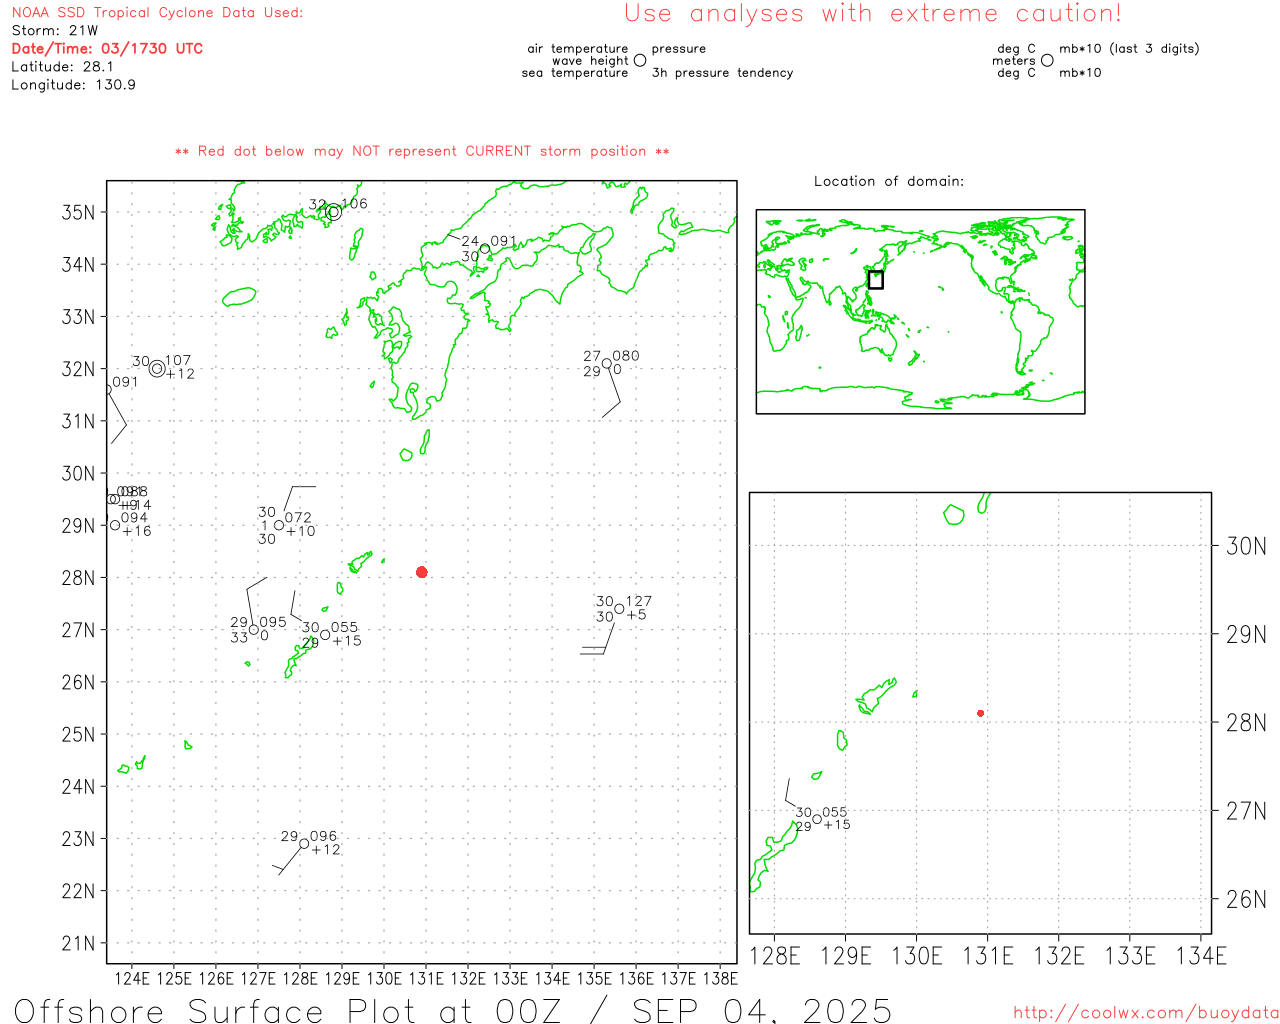The image size is (1280, 1024).
Task: Click the 134E label on the inset map
Action: click(x=1201, y=956)
